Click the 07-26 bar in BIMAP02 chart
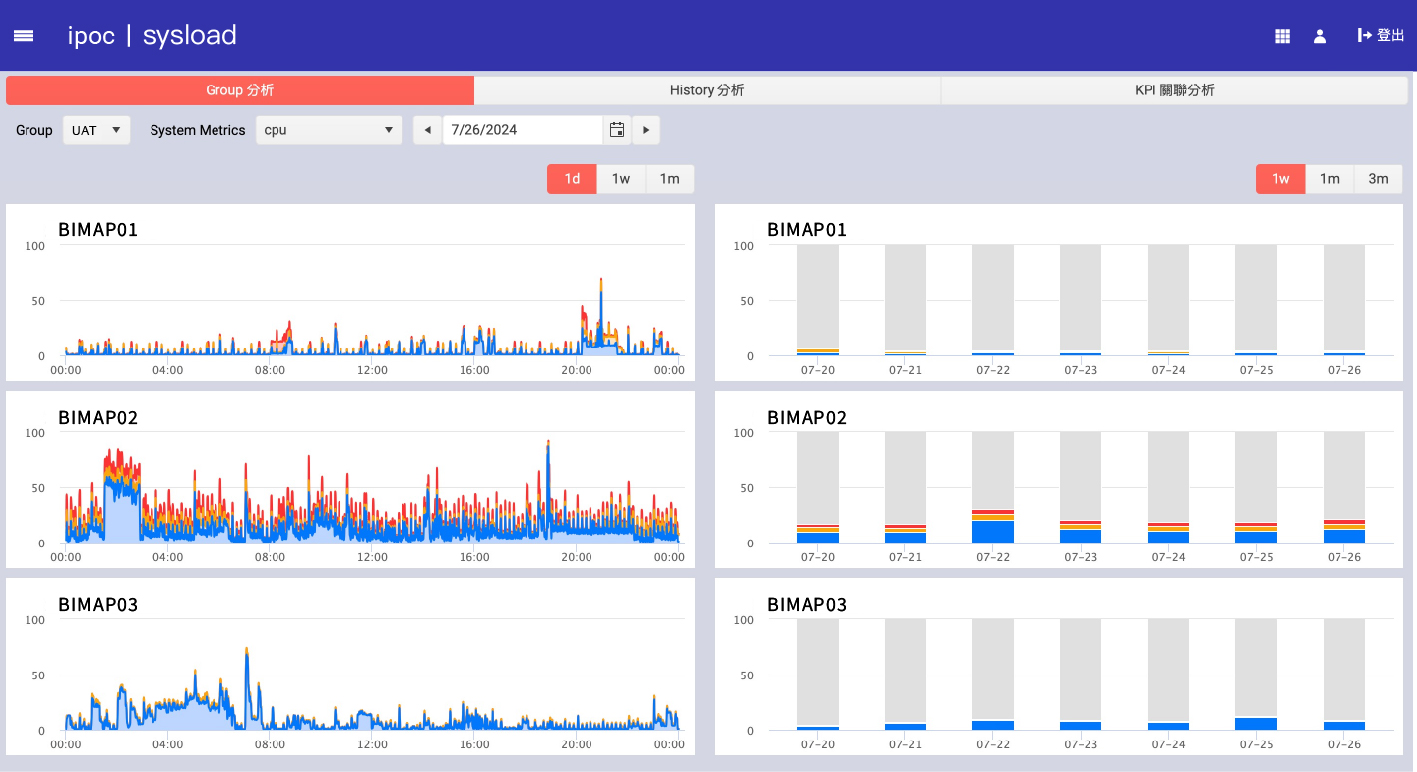 [1344, 487]
